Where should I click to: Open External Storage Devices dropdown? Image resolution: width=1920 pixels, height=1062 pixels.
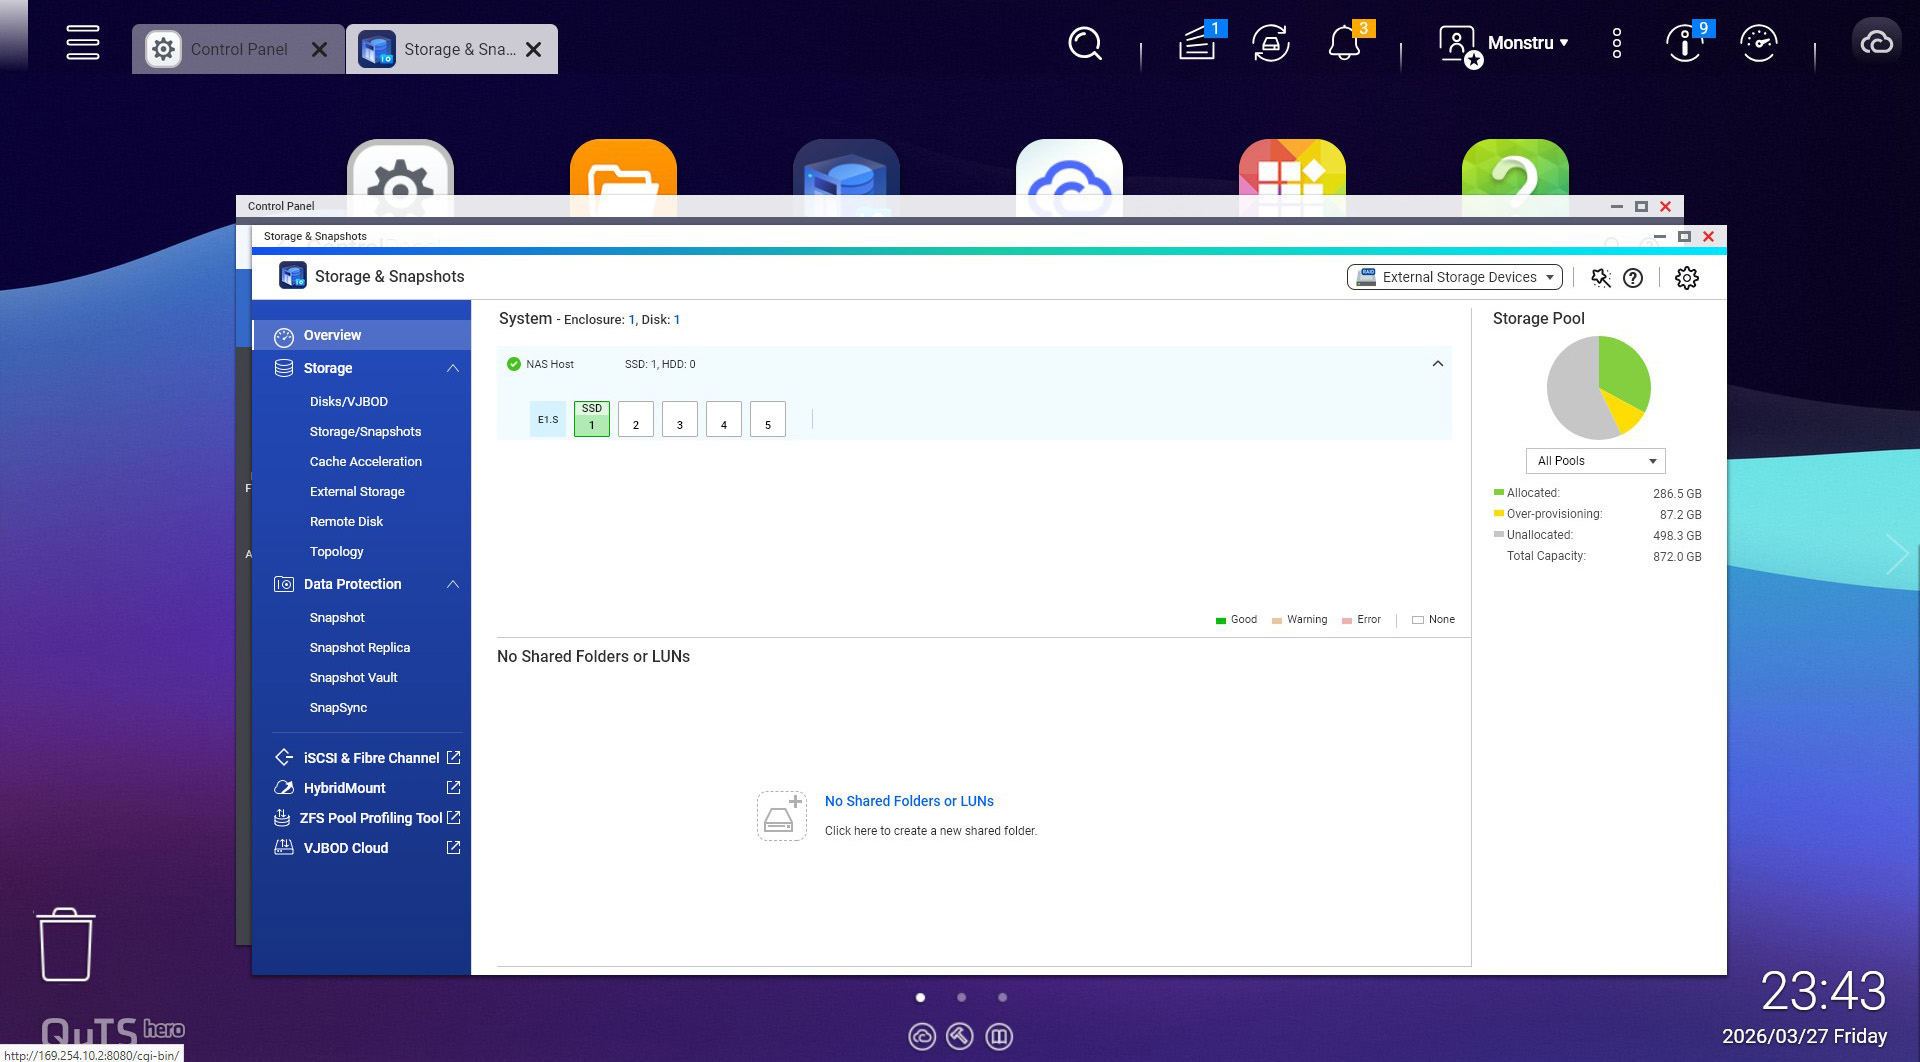[1454, 277]
